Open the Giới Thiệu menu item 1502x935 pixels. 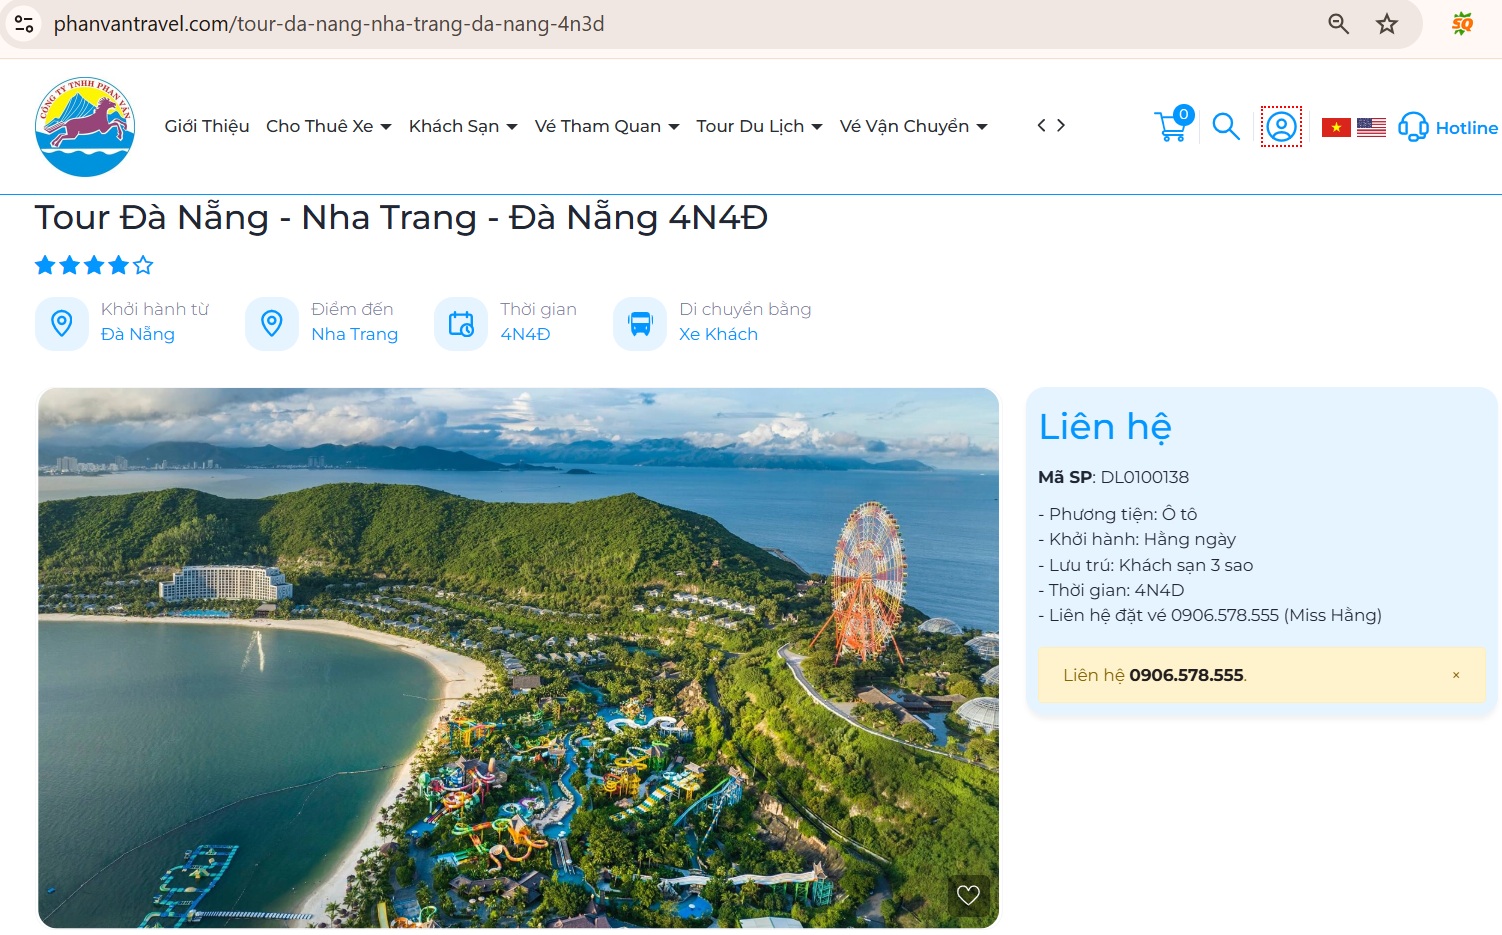pyautogui.click(x=206, y=126)
